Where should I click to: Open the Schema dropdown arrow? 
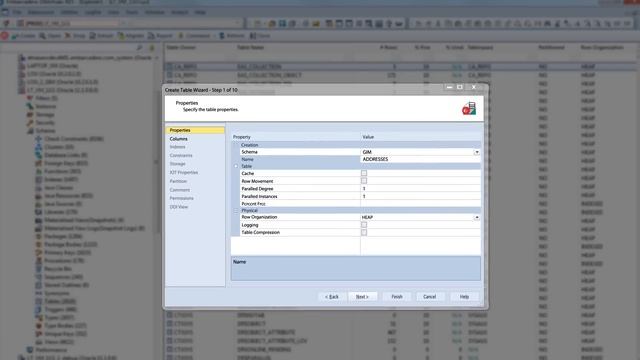(476, 152)
